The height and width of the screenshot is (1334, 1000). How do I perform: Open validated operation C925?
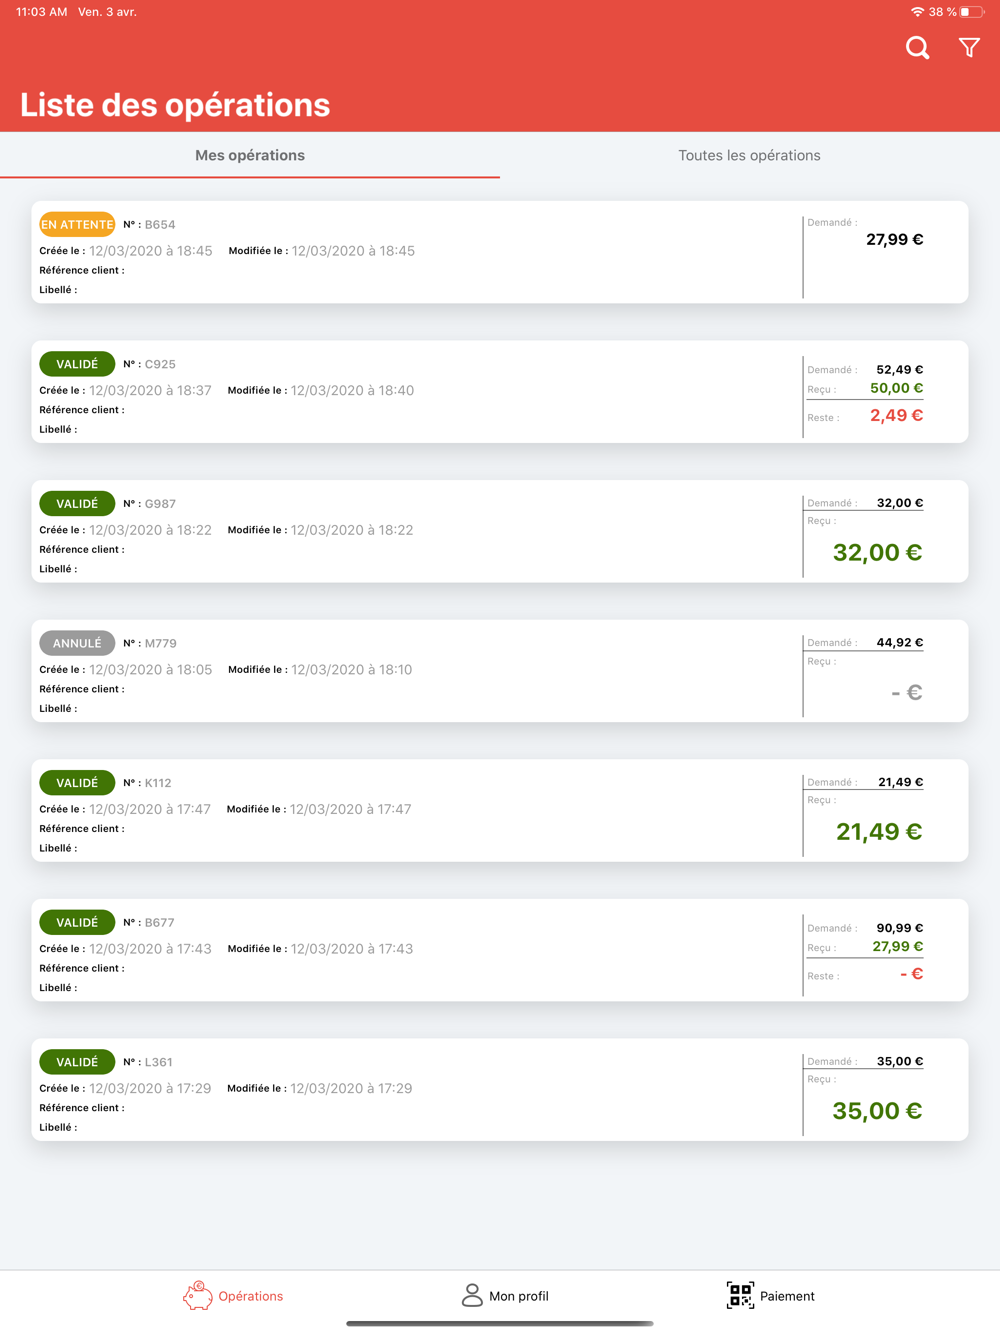click(x=500, y=392)
